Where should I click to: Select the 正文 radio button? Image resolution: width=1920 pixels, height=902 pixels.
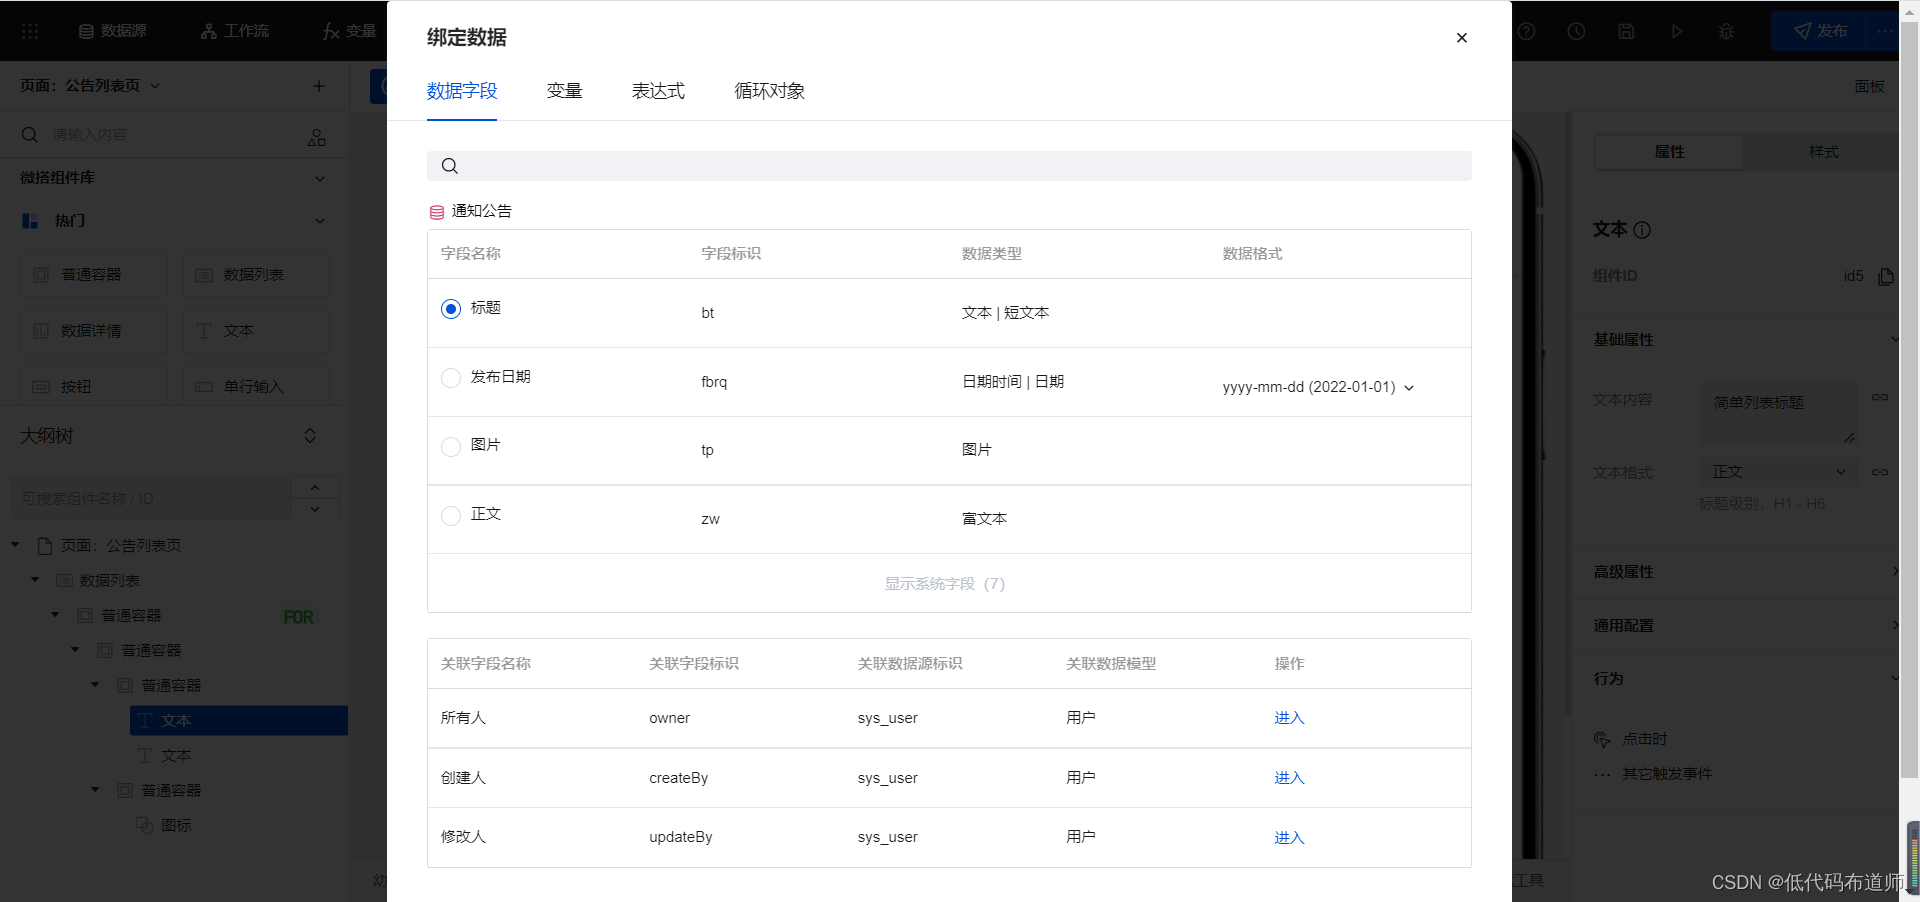451,515
